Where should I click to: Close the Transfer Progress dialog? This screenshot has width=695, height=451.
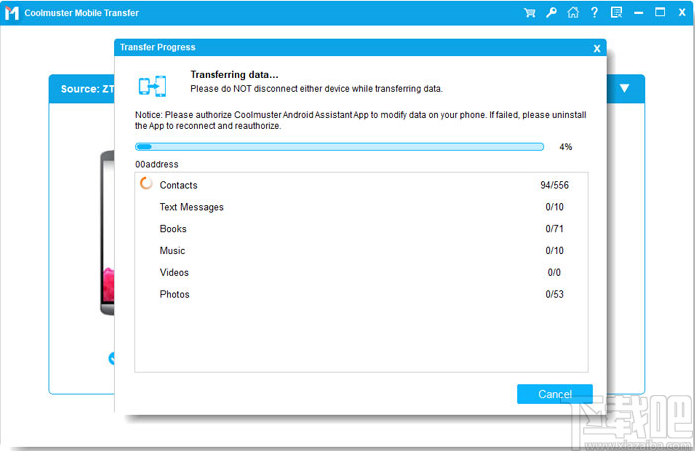click(597, 48)
